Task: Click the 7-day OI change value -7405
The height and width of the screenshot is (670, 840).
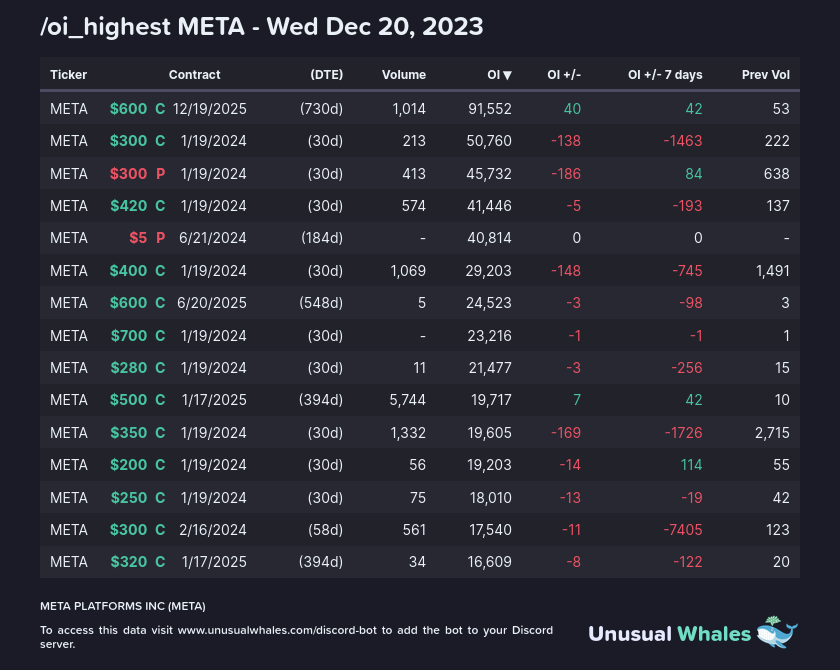Action: tap(683, 530)
